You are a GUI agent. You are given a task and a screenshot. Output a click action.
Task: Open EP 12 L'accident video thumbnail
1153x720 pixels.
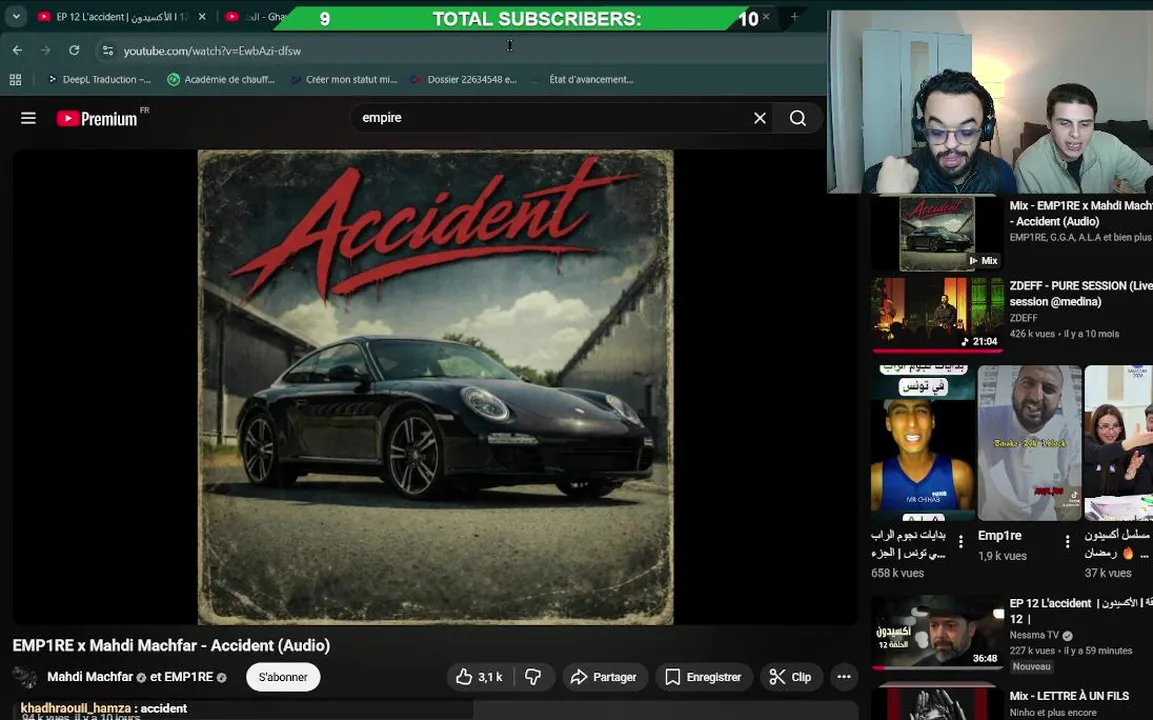(x=937, y=632)
